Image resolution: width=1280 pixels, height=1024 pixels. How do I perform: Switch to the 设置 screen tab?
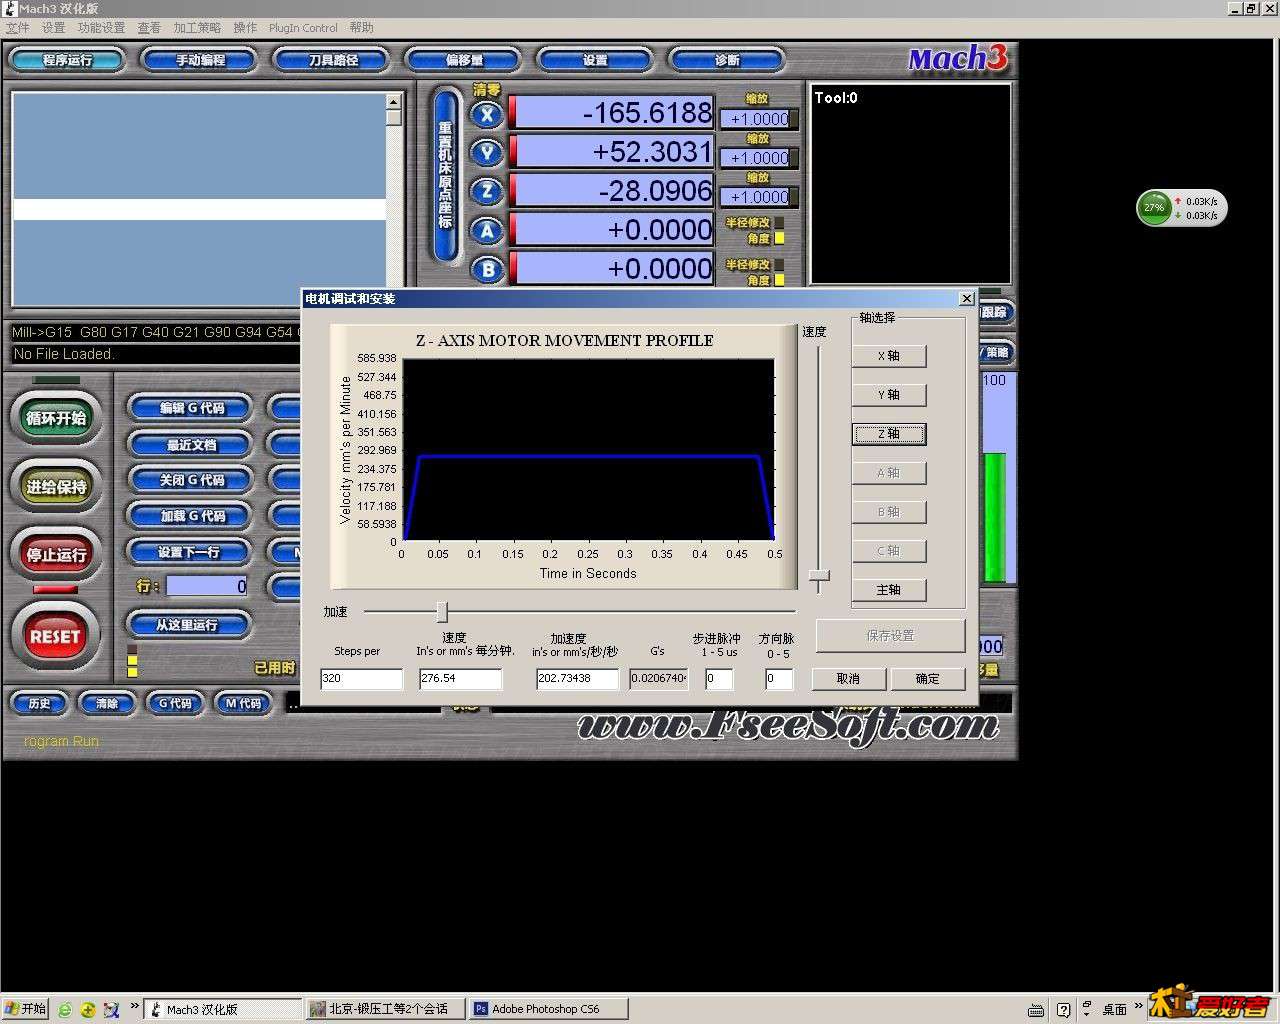[x=596, y=60]
